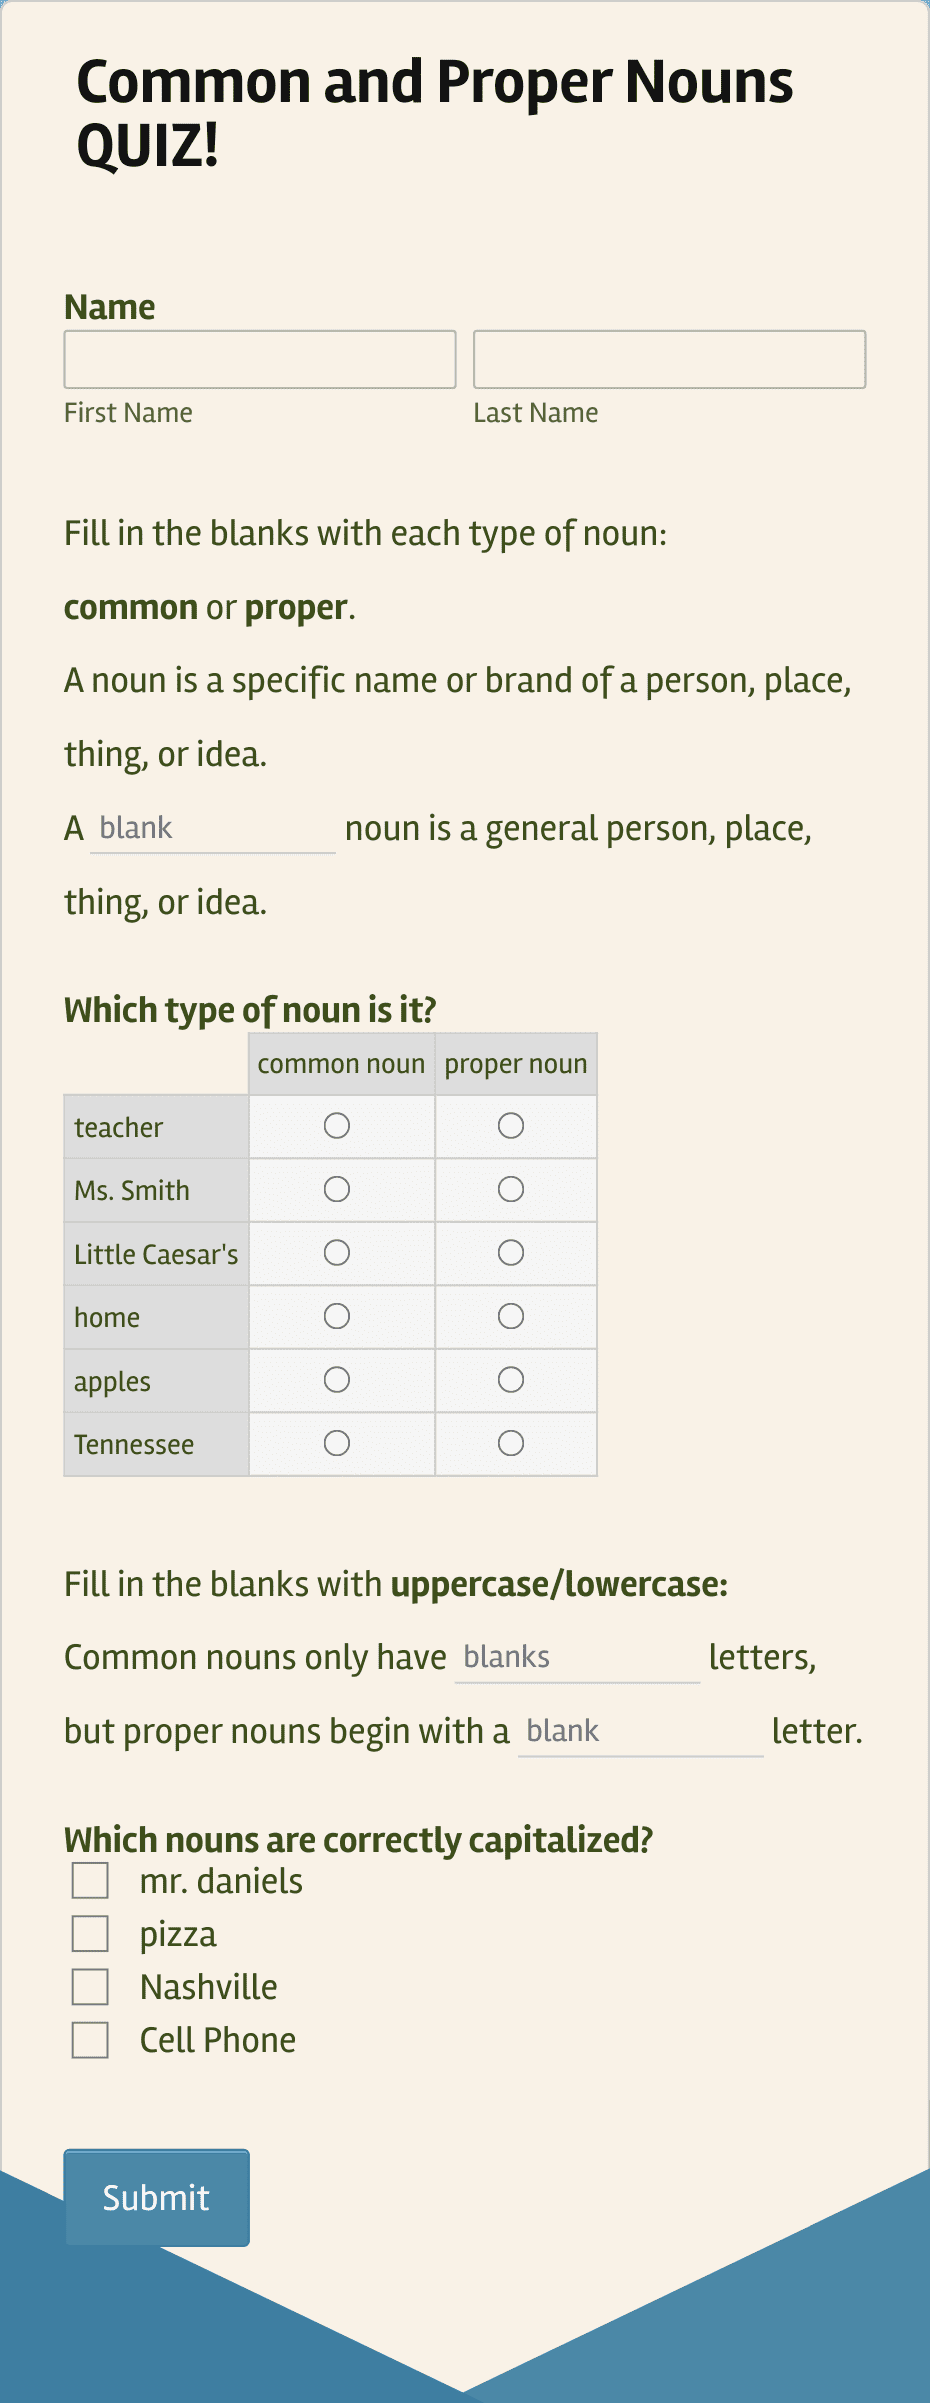Click the Last Name input field
The height and width of the screenshot is (2403, 930).
pyautogui.click(x=669, y=359)
